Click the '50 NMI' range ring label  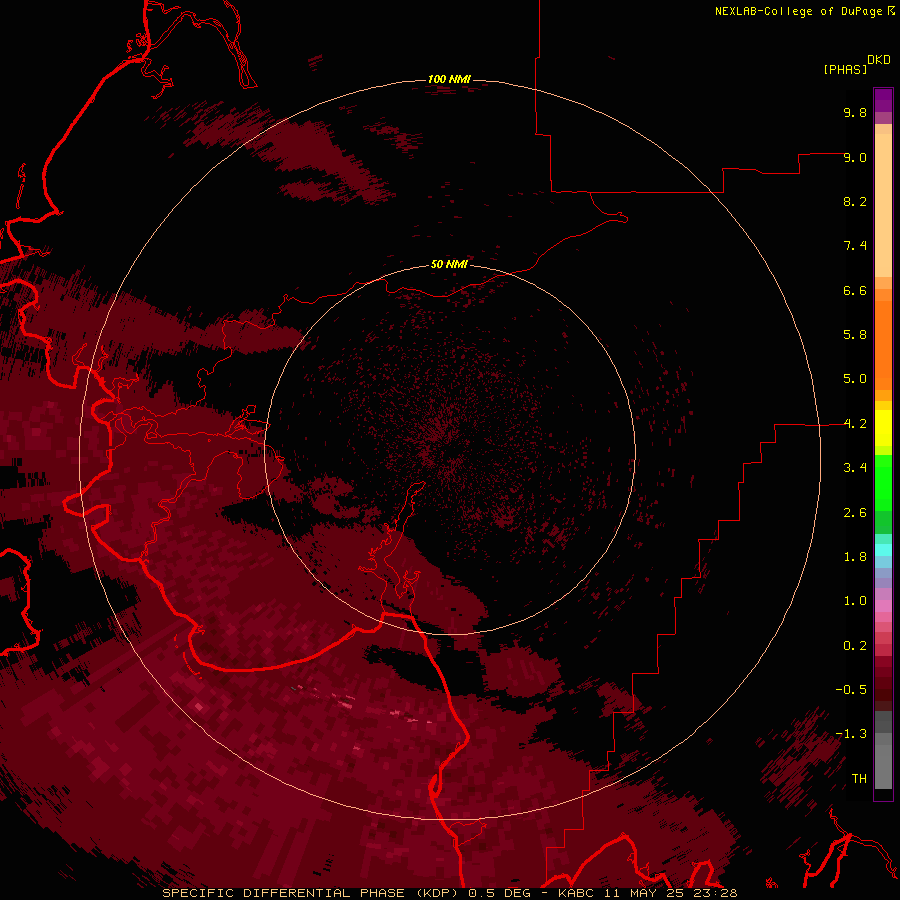coord(449,265)
